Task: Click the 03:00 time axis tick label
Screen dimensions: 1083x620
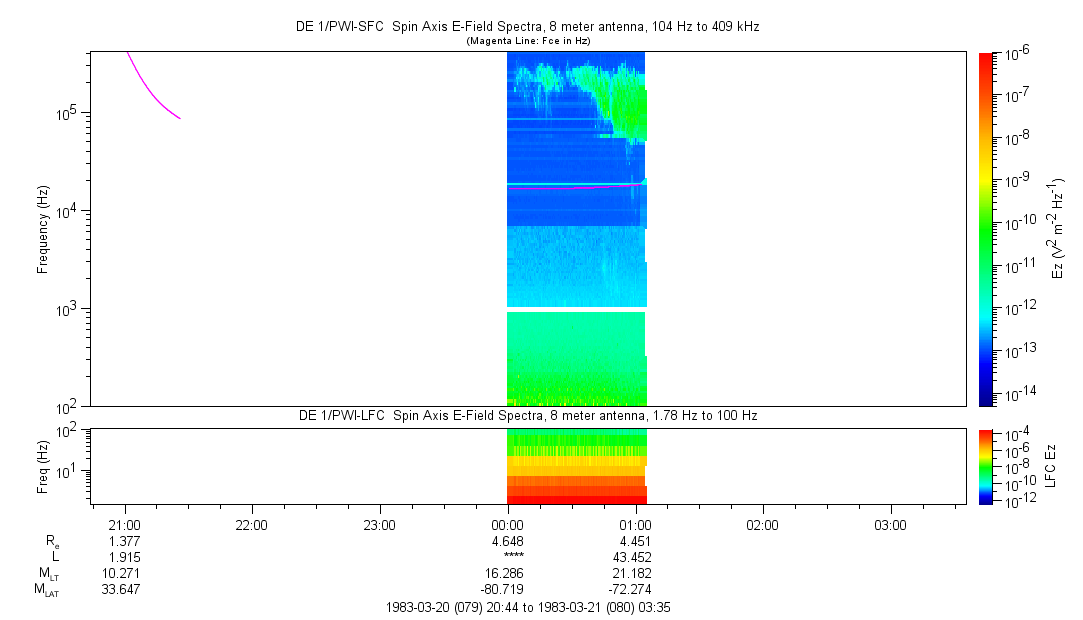Action: point(890,525)
